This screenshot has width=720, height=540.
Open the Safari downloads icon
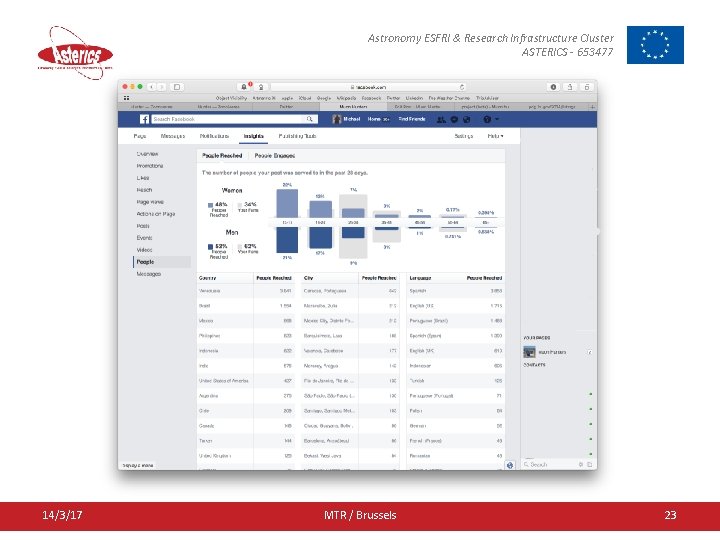(553, 87)
